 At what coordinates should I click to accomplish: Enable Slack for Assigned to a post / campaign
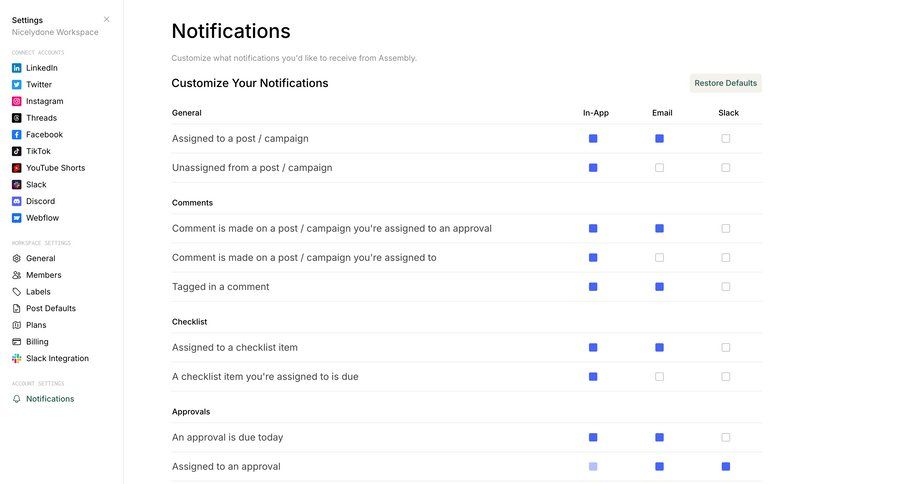726,138
